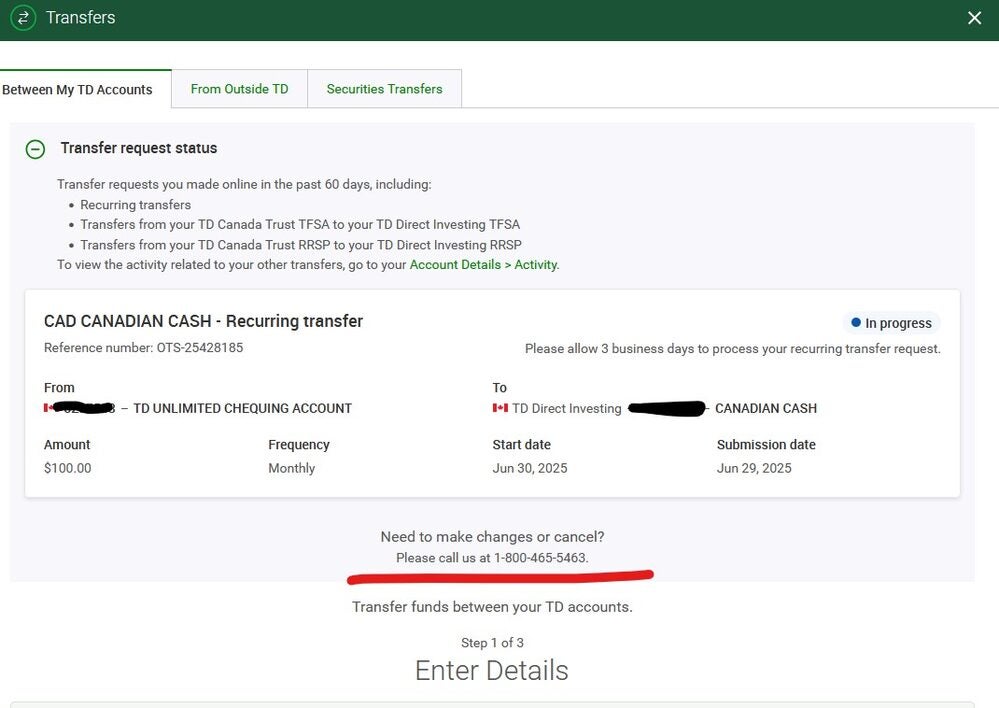
Task: Click the Monthly frequency value
Action: (292, 467)
